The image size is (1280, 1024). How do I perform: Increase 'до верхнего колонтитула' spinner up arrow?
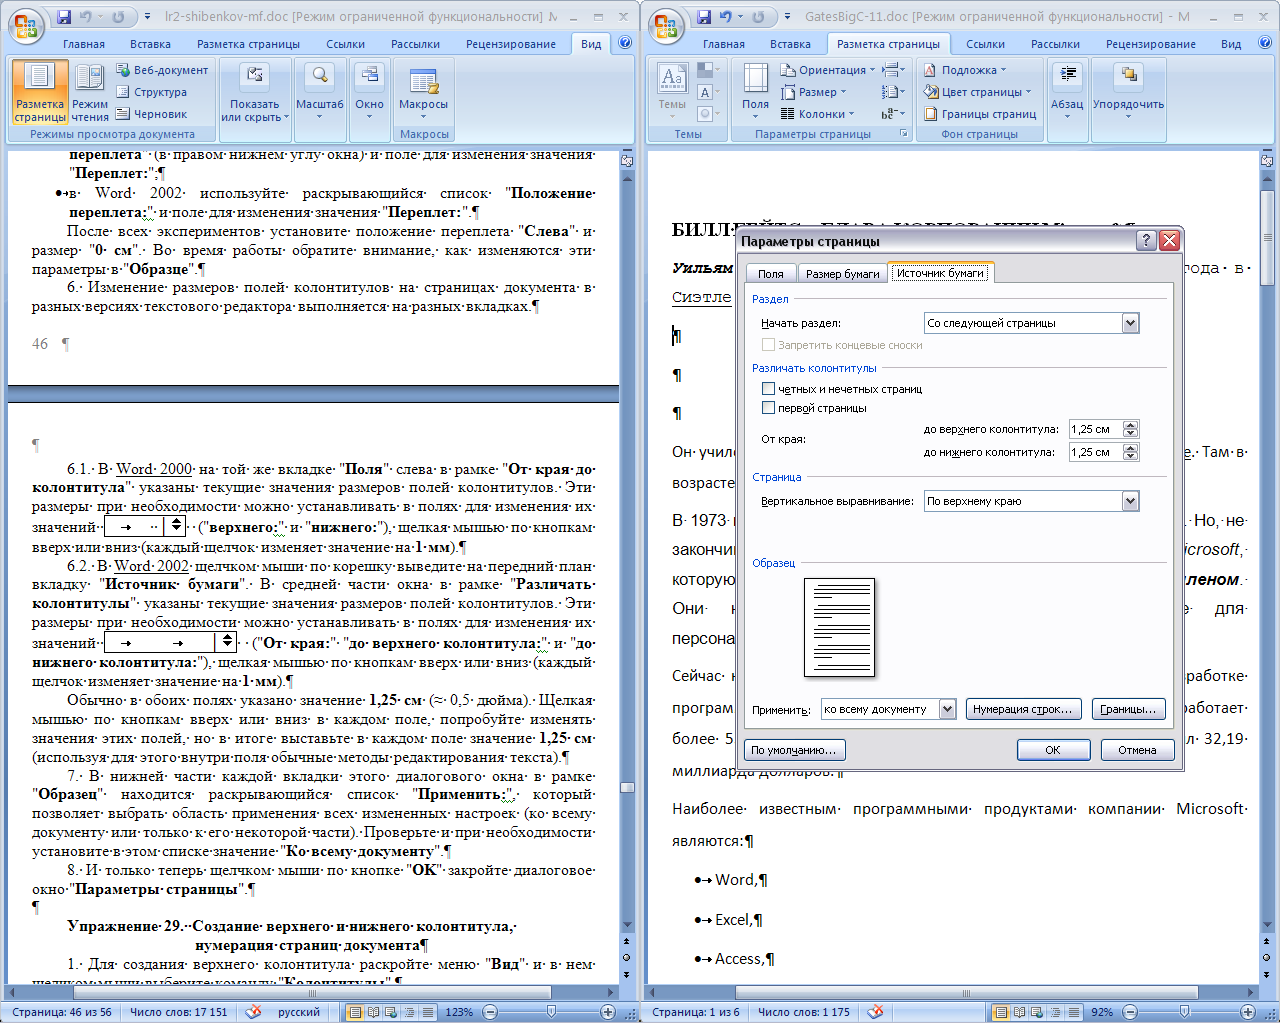(x=1131, y=425)
